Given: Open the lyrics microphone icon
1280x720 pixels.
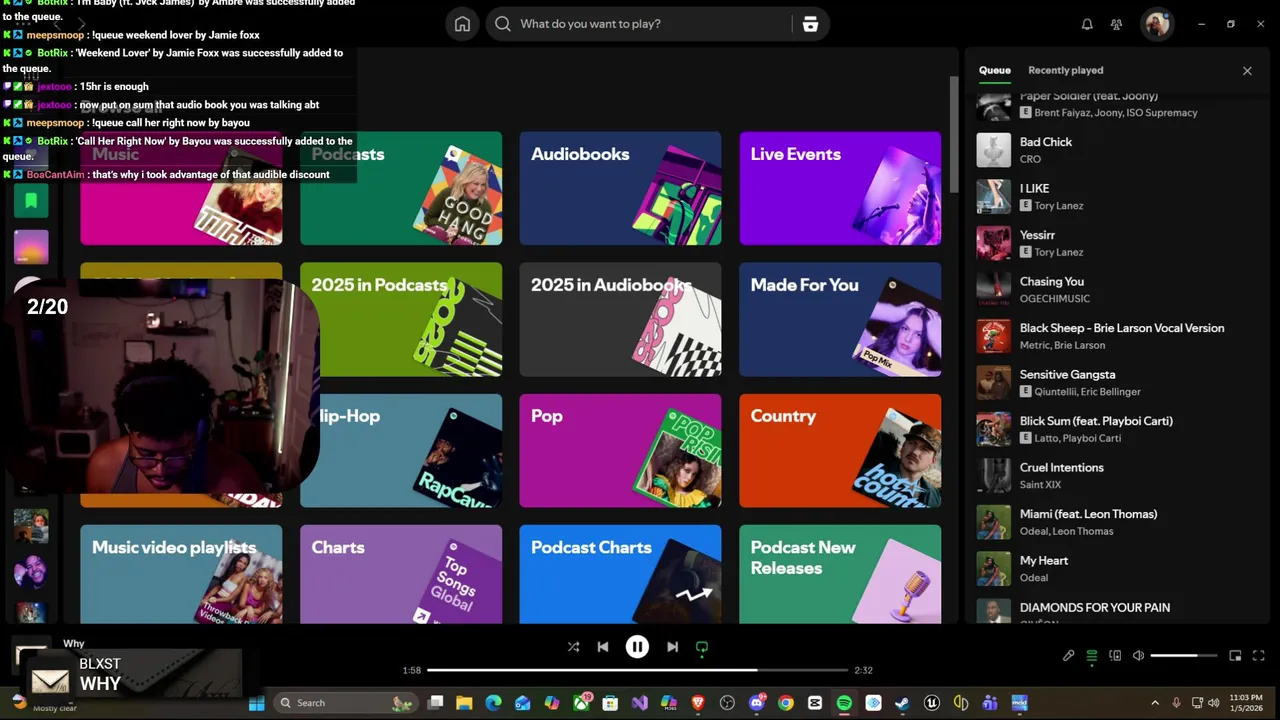Looking at the screenshot, I should [x=1068, y=656].
